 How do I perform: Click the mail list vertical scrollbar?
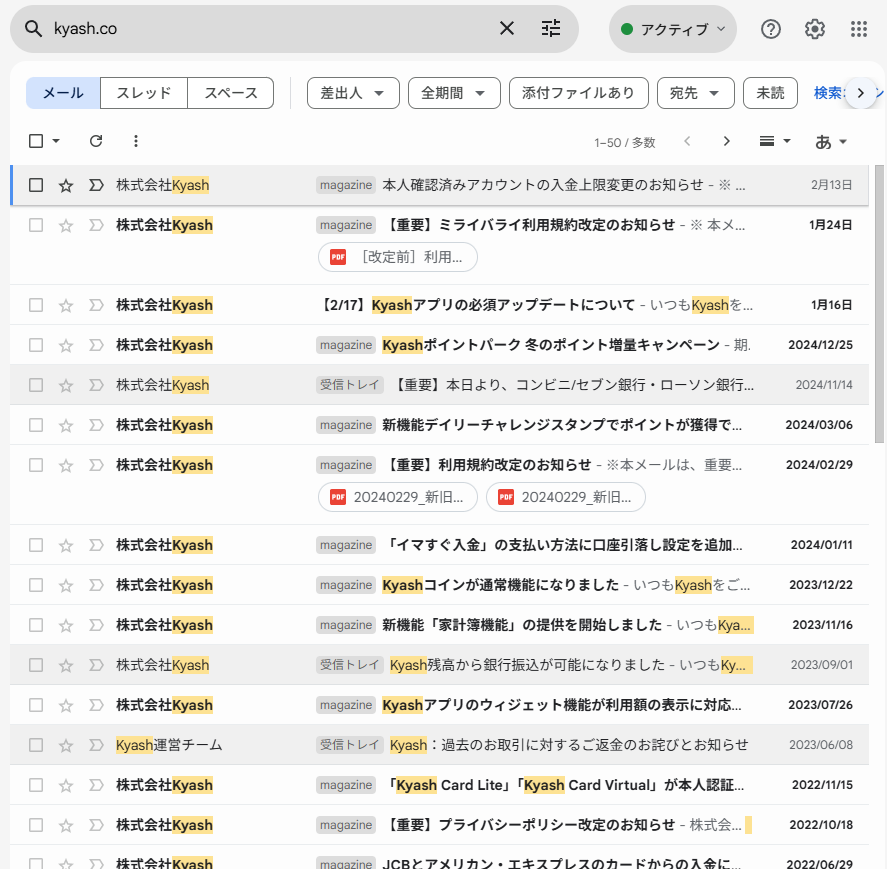click(x=879, y=304)
